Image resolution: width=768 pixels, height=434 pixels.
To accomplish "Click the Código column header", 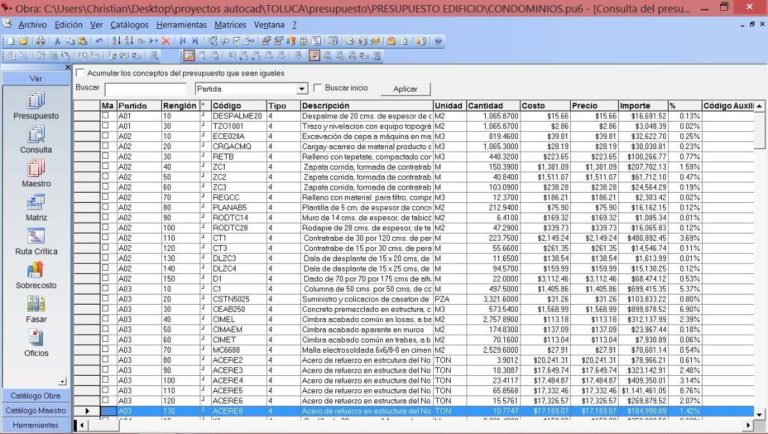I will tap(239, 105).
